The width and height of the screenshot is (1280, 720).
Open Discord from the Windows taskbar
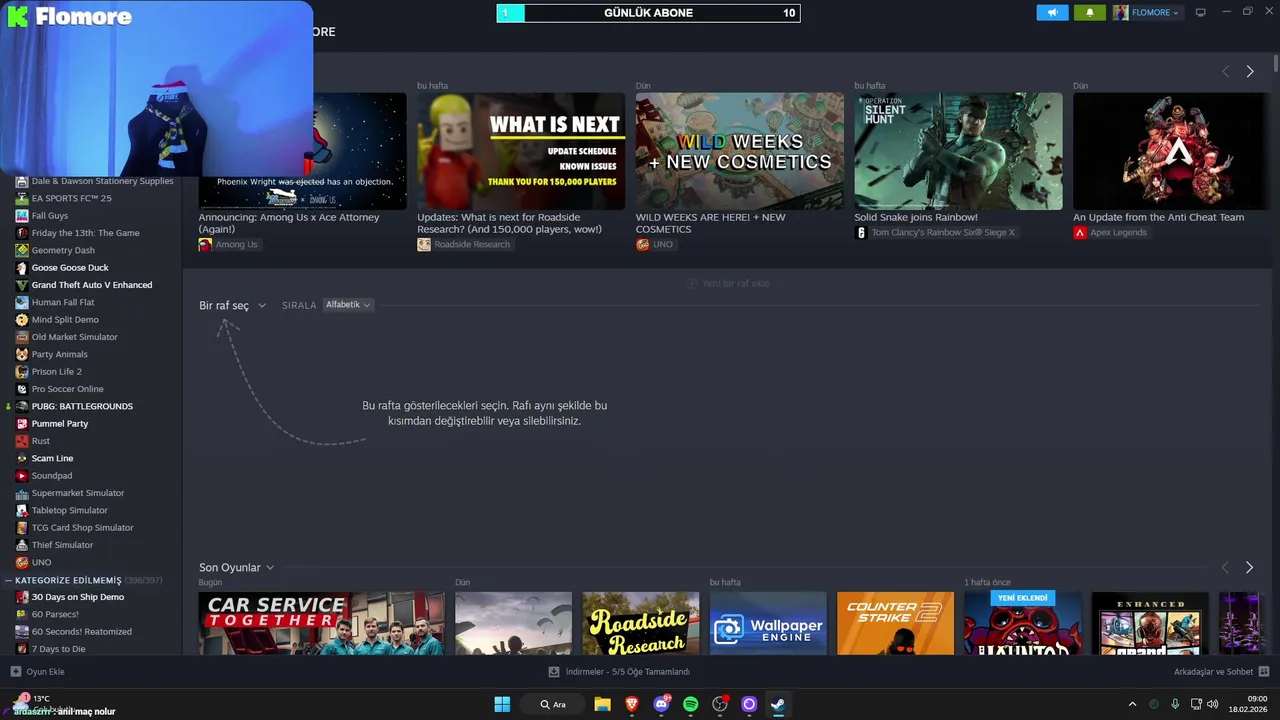point(661,704)
